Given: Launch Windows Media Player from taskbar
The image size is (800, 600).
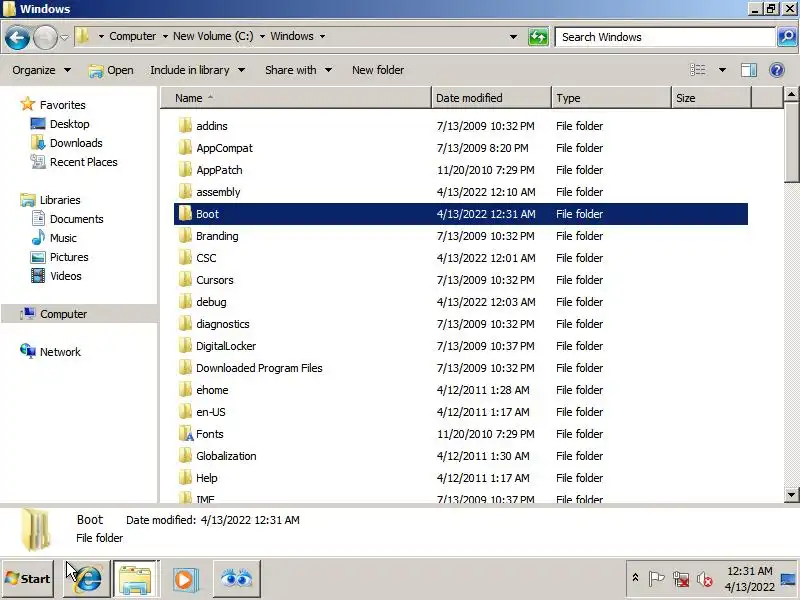Looking at the screenshot, I should click(x=184, y=579).
